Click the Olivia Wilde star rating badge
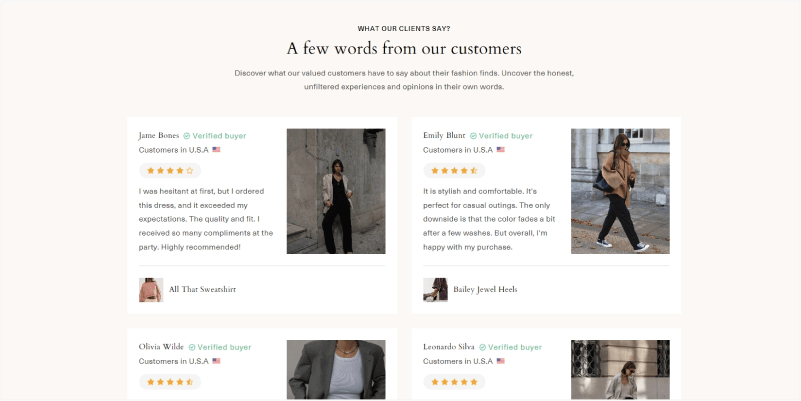Image resolution: width=801 pixels, height=401 pixels. click(170, 382)
